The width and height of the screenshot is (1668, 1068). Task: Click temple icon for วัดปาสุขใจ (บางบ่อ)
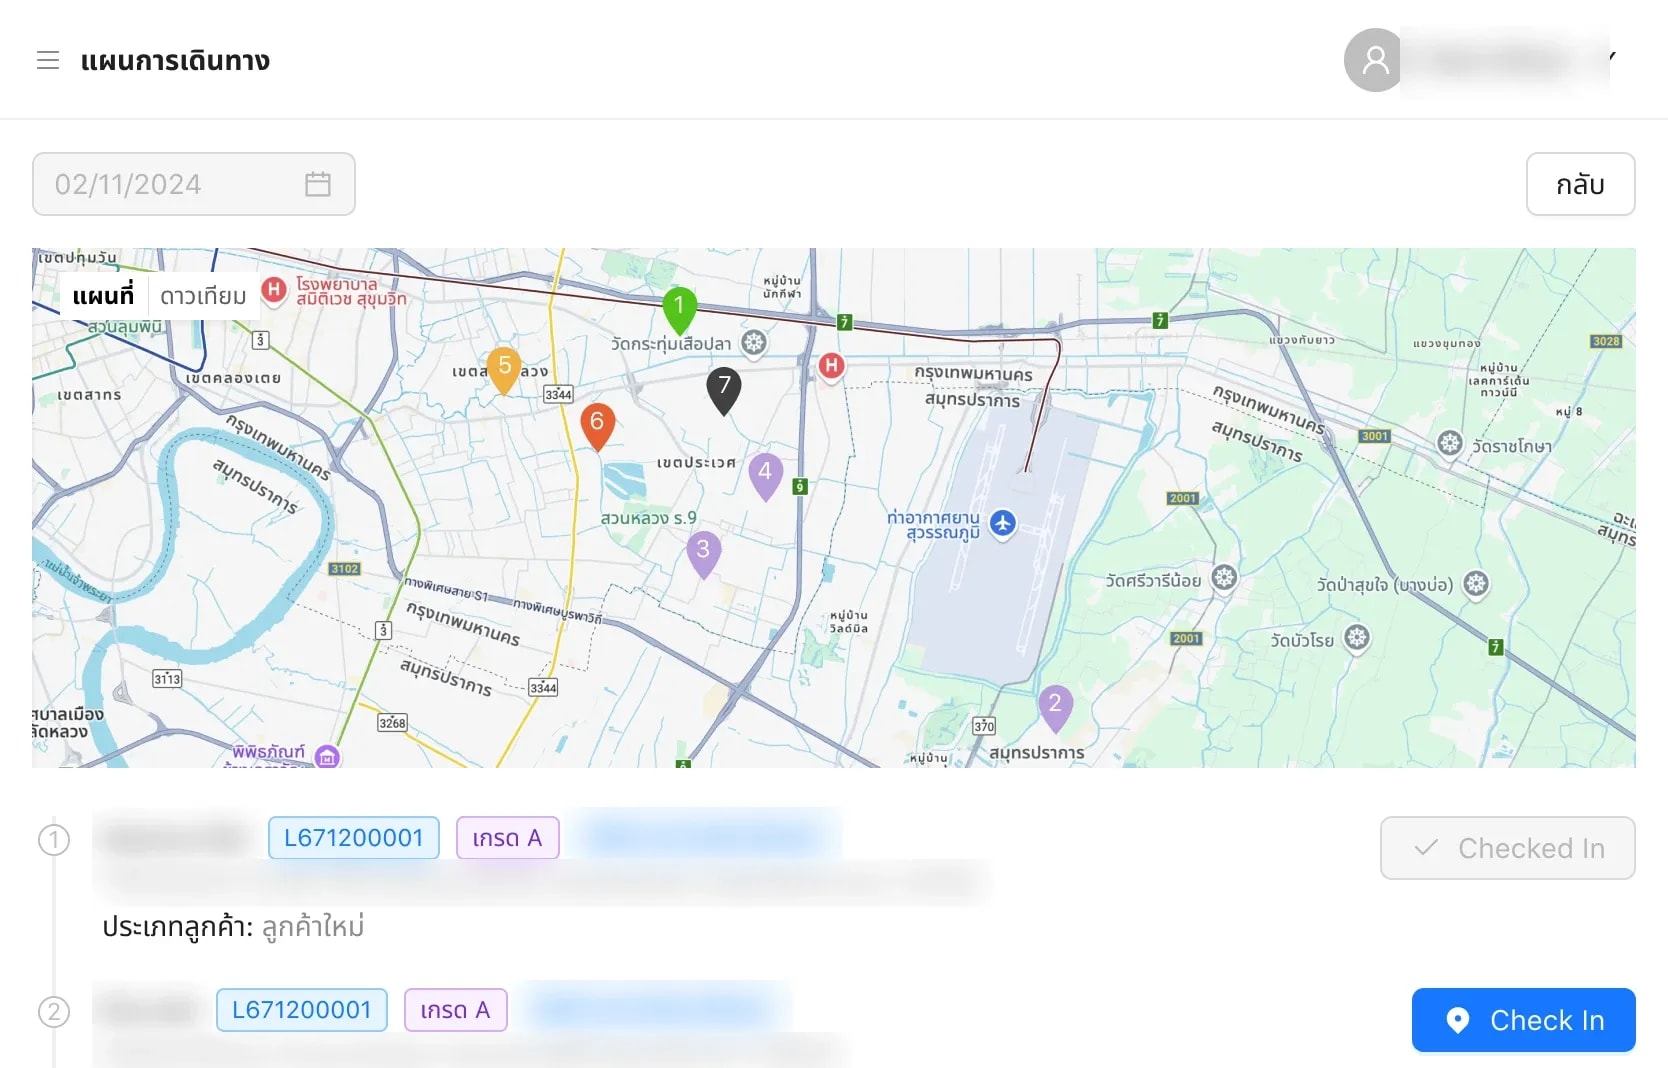[x=1476, y=584]
